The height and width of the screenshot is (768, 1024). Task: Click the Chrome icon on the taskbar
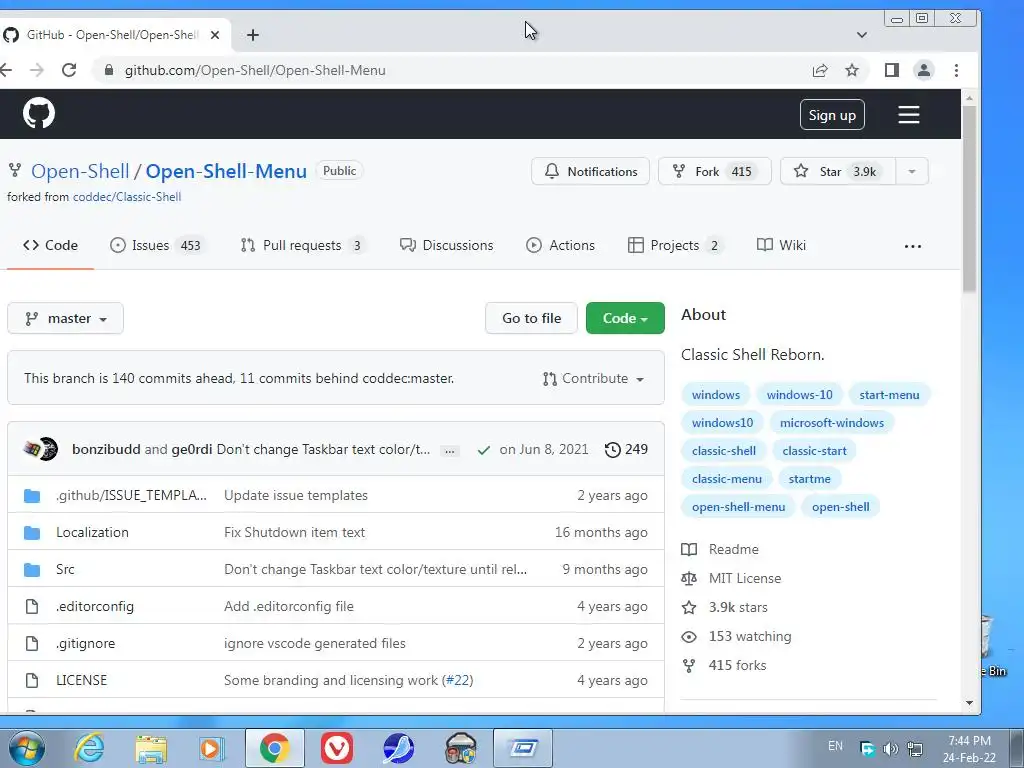(275, 748)
